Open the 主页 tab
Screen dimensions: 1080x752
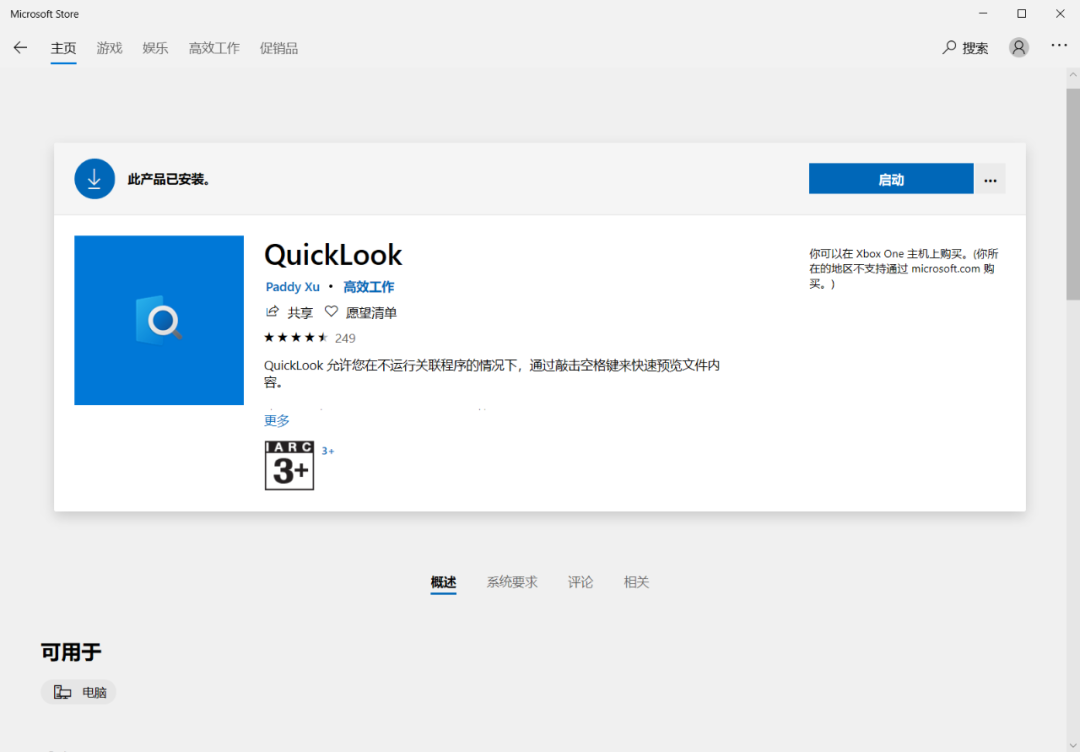(63, 48)
